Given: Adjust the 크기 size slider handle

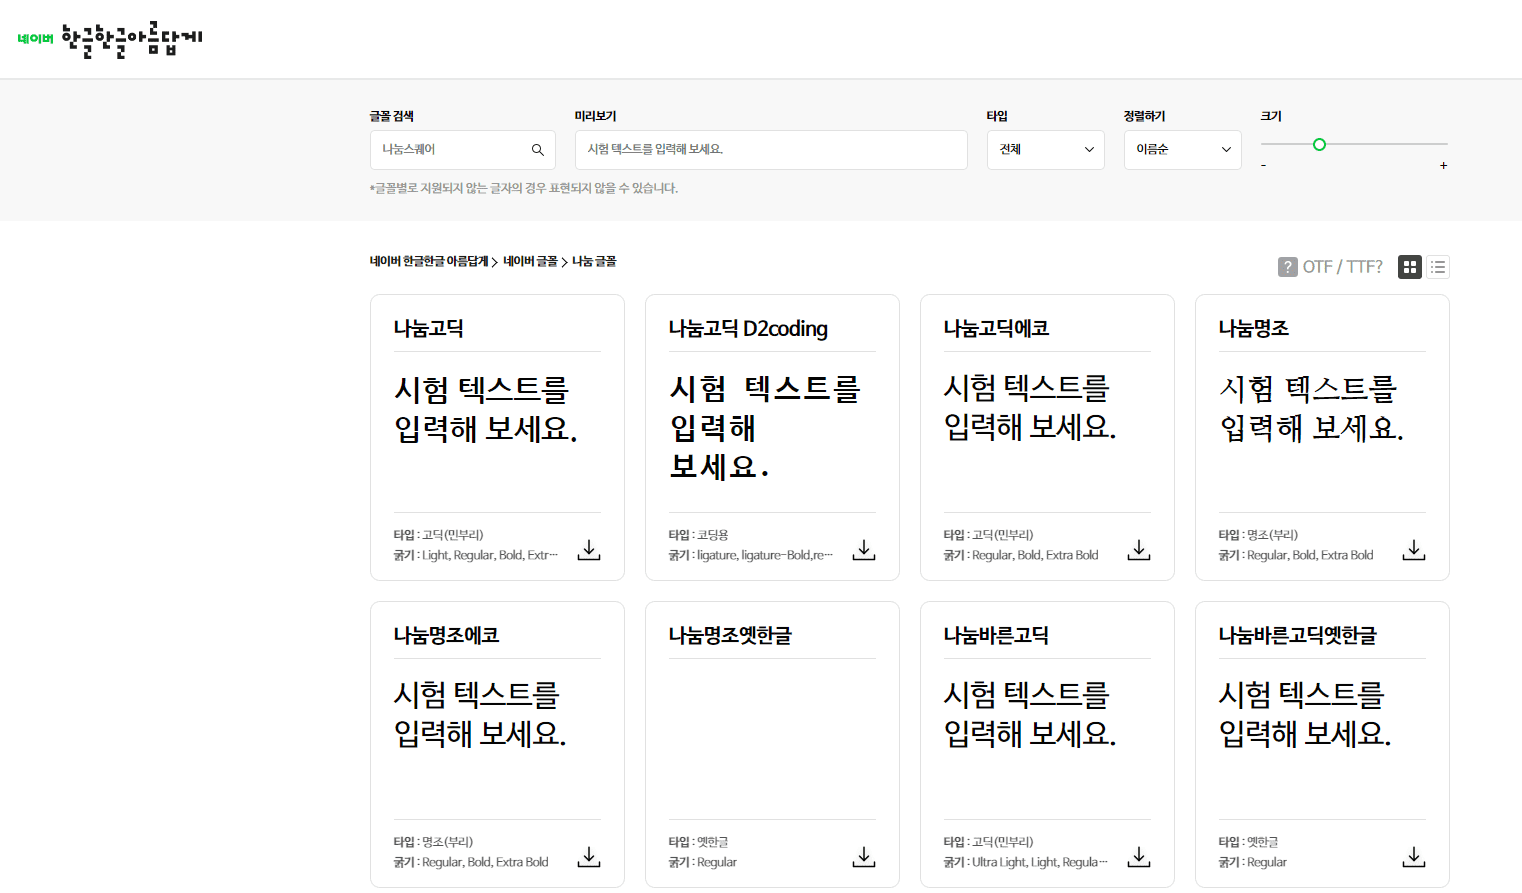Looking at the screenshot, I should 1319,144.
